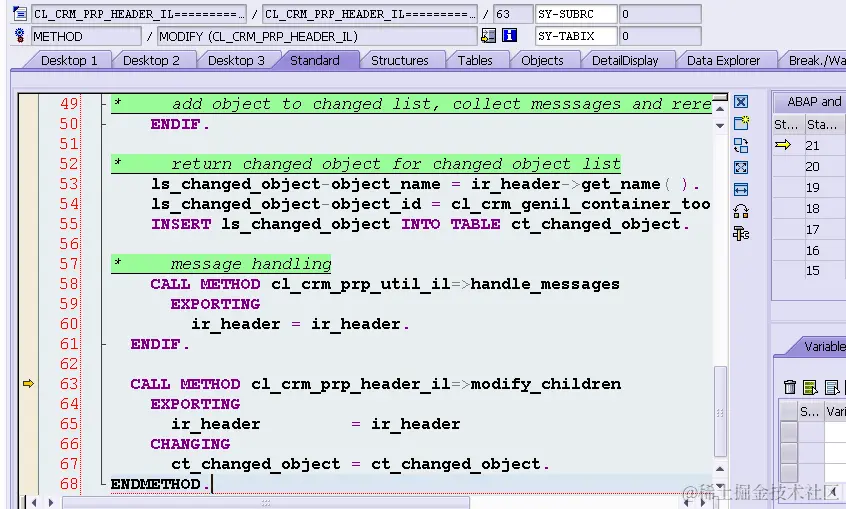Image resolution: width=846 pixels, height=509 pixels.
Task: Click stack level 18 row
Action: pos(809,208)
